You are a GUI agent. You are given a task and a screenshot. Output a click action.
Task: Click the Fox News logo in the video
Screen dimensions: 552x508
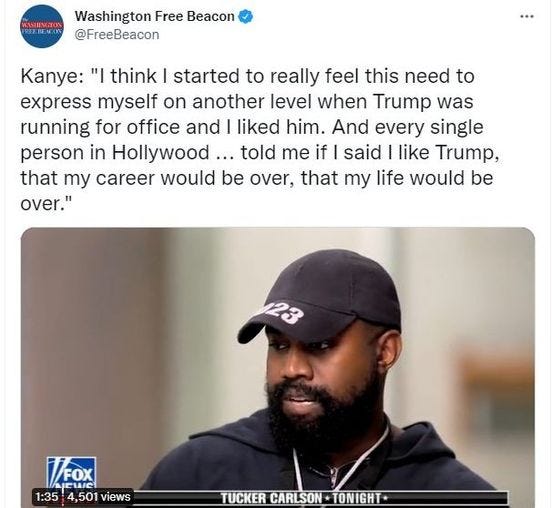pos(71,474)
